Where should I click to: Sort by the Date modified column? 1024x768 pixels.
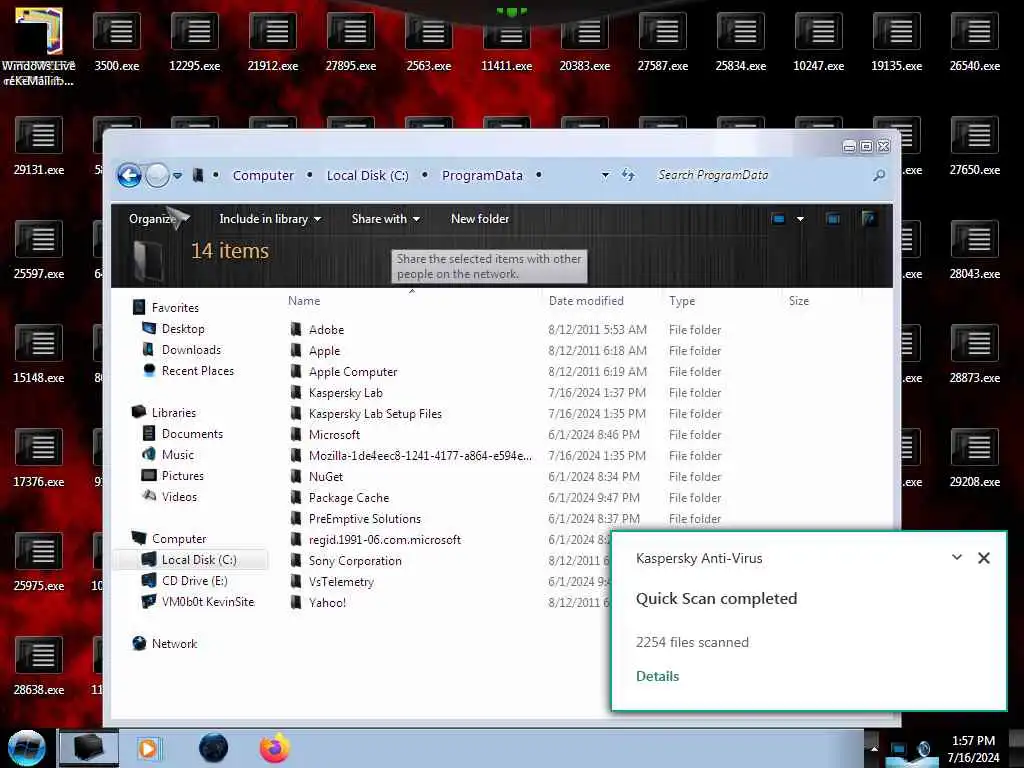[586, 300]
